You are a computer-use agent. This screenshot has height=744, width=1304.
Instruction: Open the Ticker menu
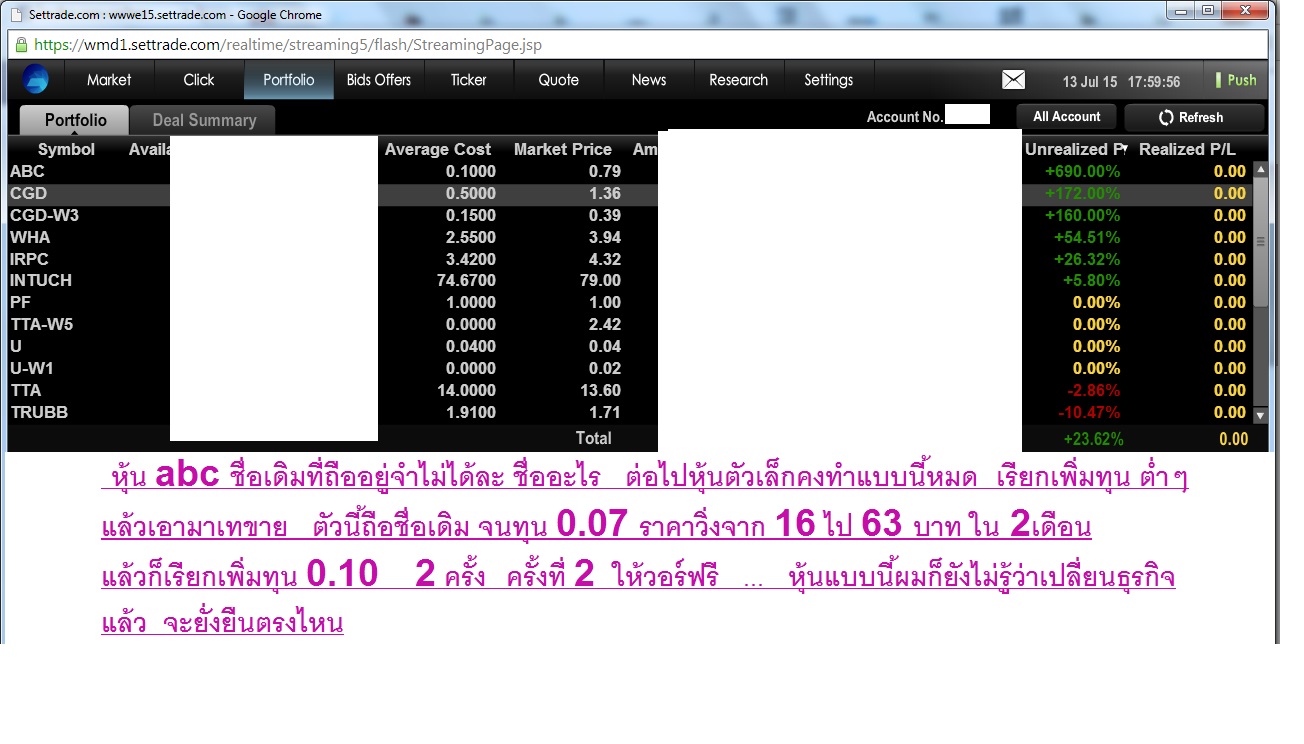[469, 80]
